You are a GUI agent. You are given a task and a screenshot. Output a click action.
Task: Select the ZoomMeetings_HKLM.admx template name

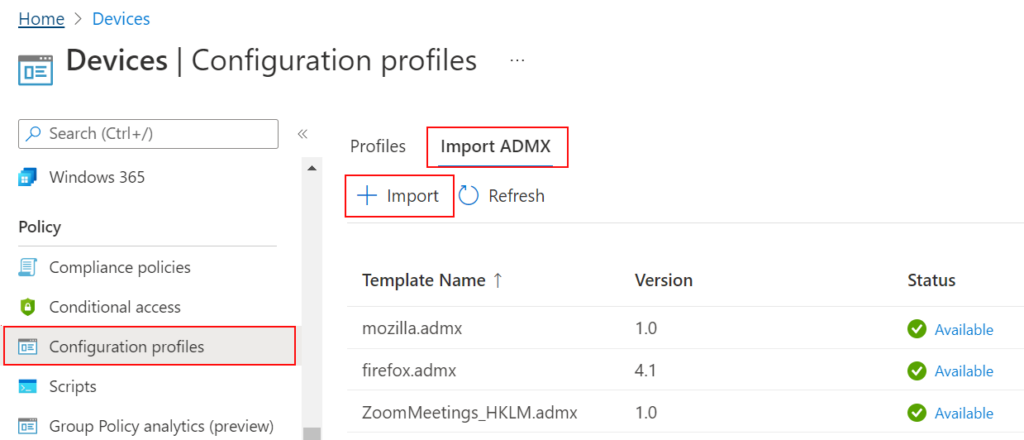470,413
